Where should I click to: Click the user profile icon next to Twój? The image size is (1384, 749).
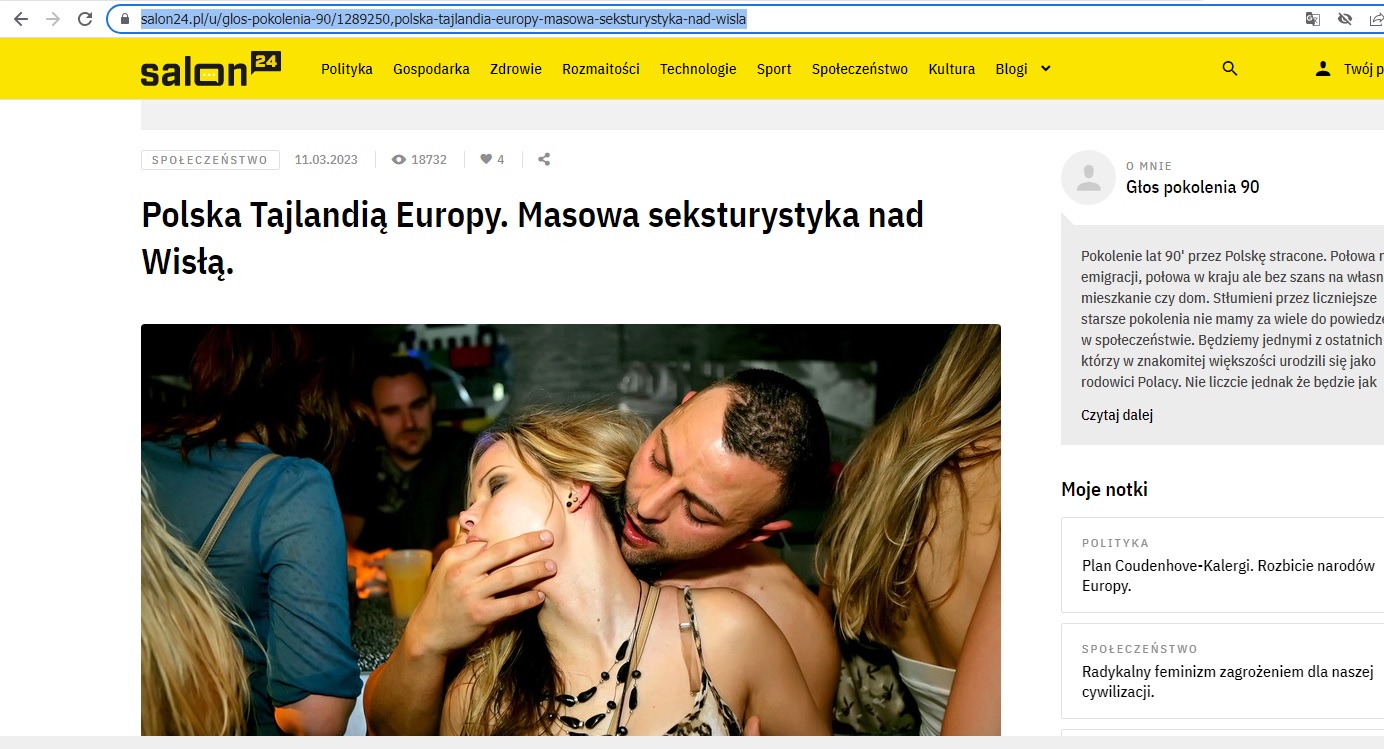pos(1323,69)
